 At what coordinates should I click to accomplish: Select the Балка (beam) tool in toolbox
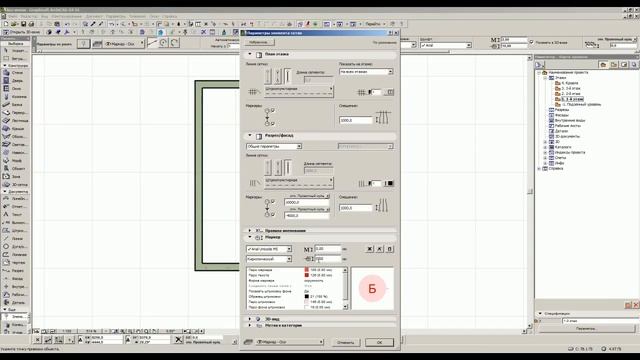click(x=16, y=104)
